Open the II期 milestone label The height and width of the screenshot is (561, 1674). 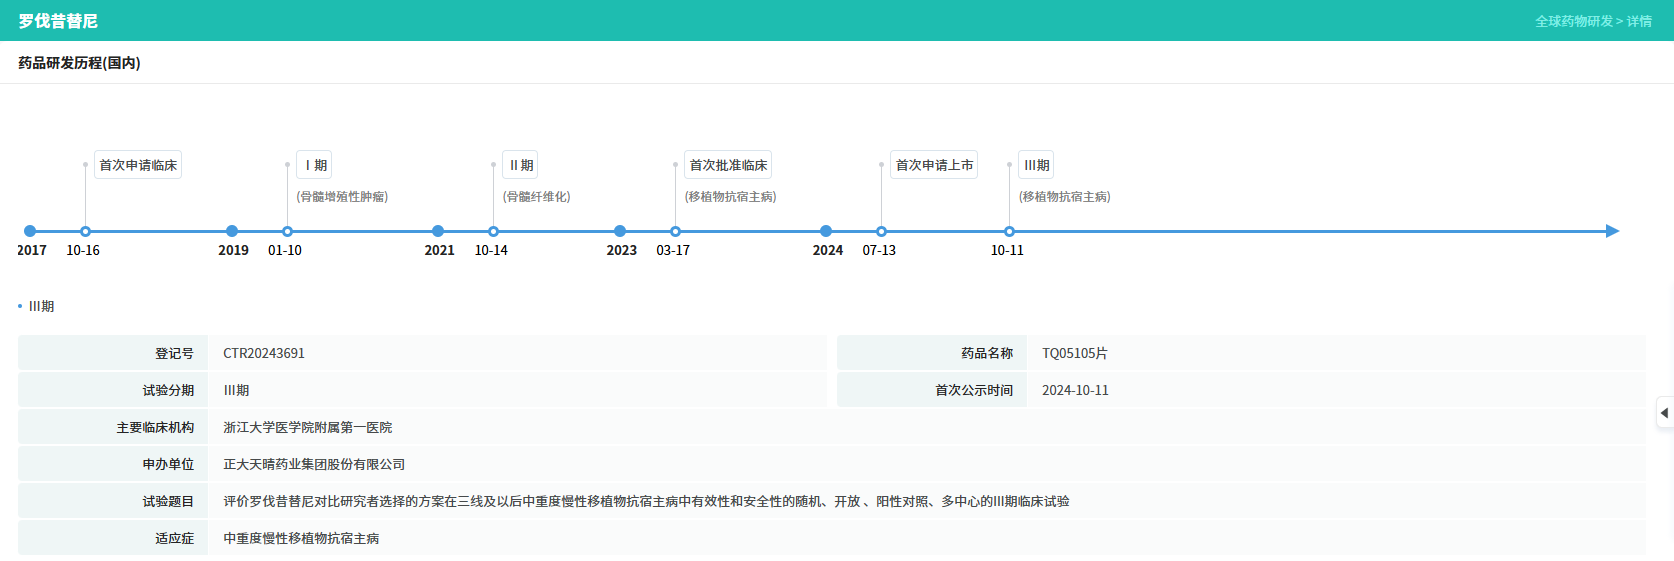tap(521, 165)
